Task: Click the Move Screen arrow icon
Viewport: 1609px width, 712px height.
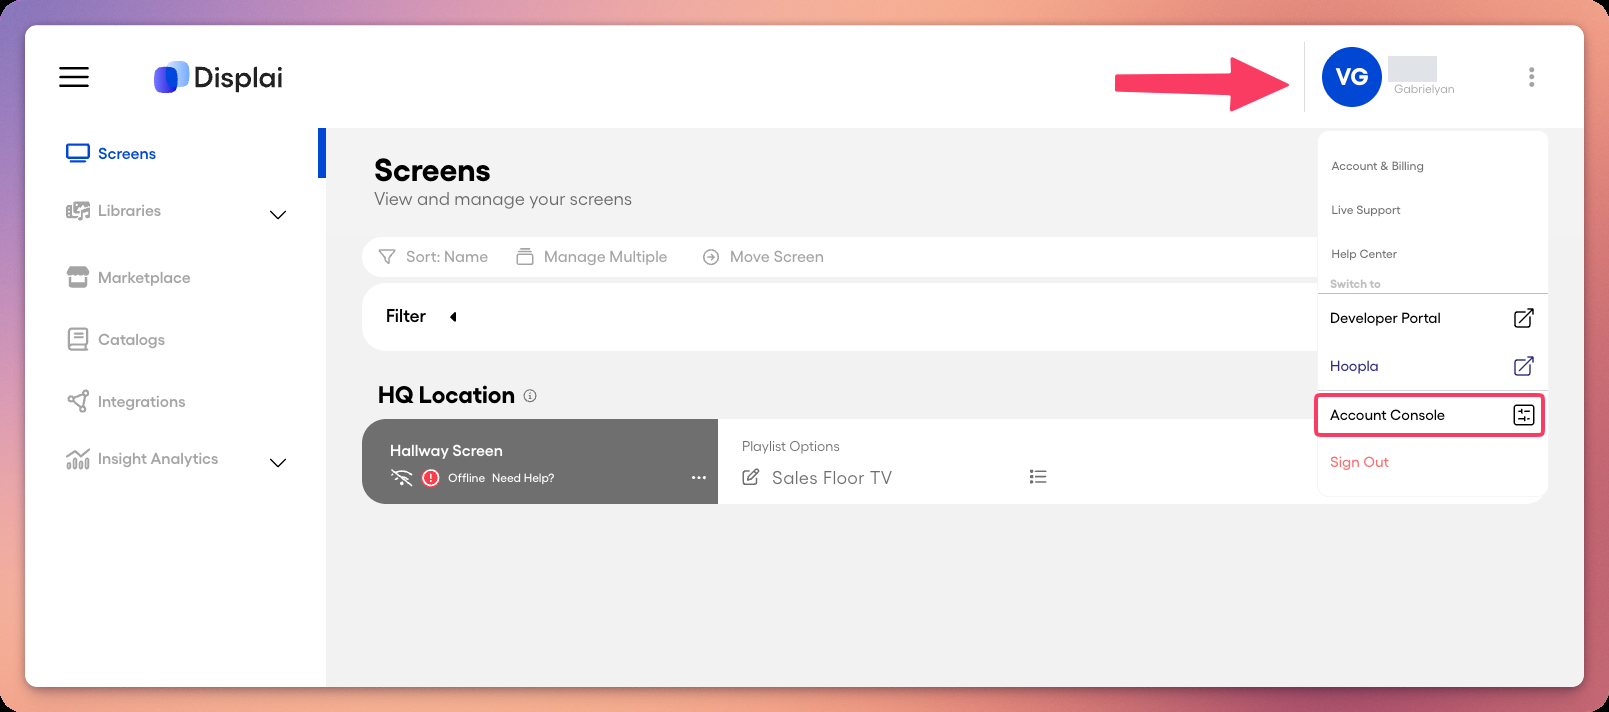Action: coord(711,257)
